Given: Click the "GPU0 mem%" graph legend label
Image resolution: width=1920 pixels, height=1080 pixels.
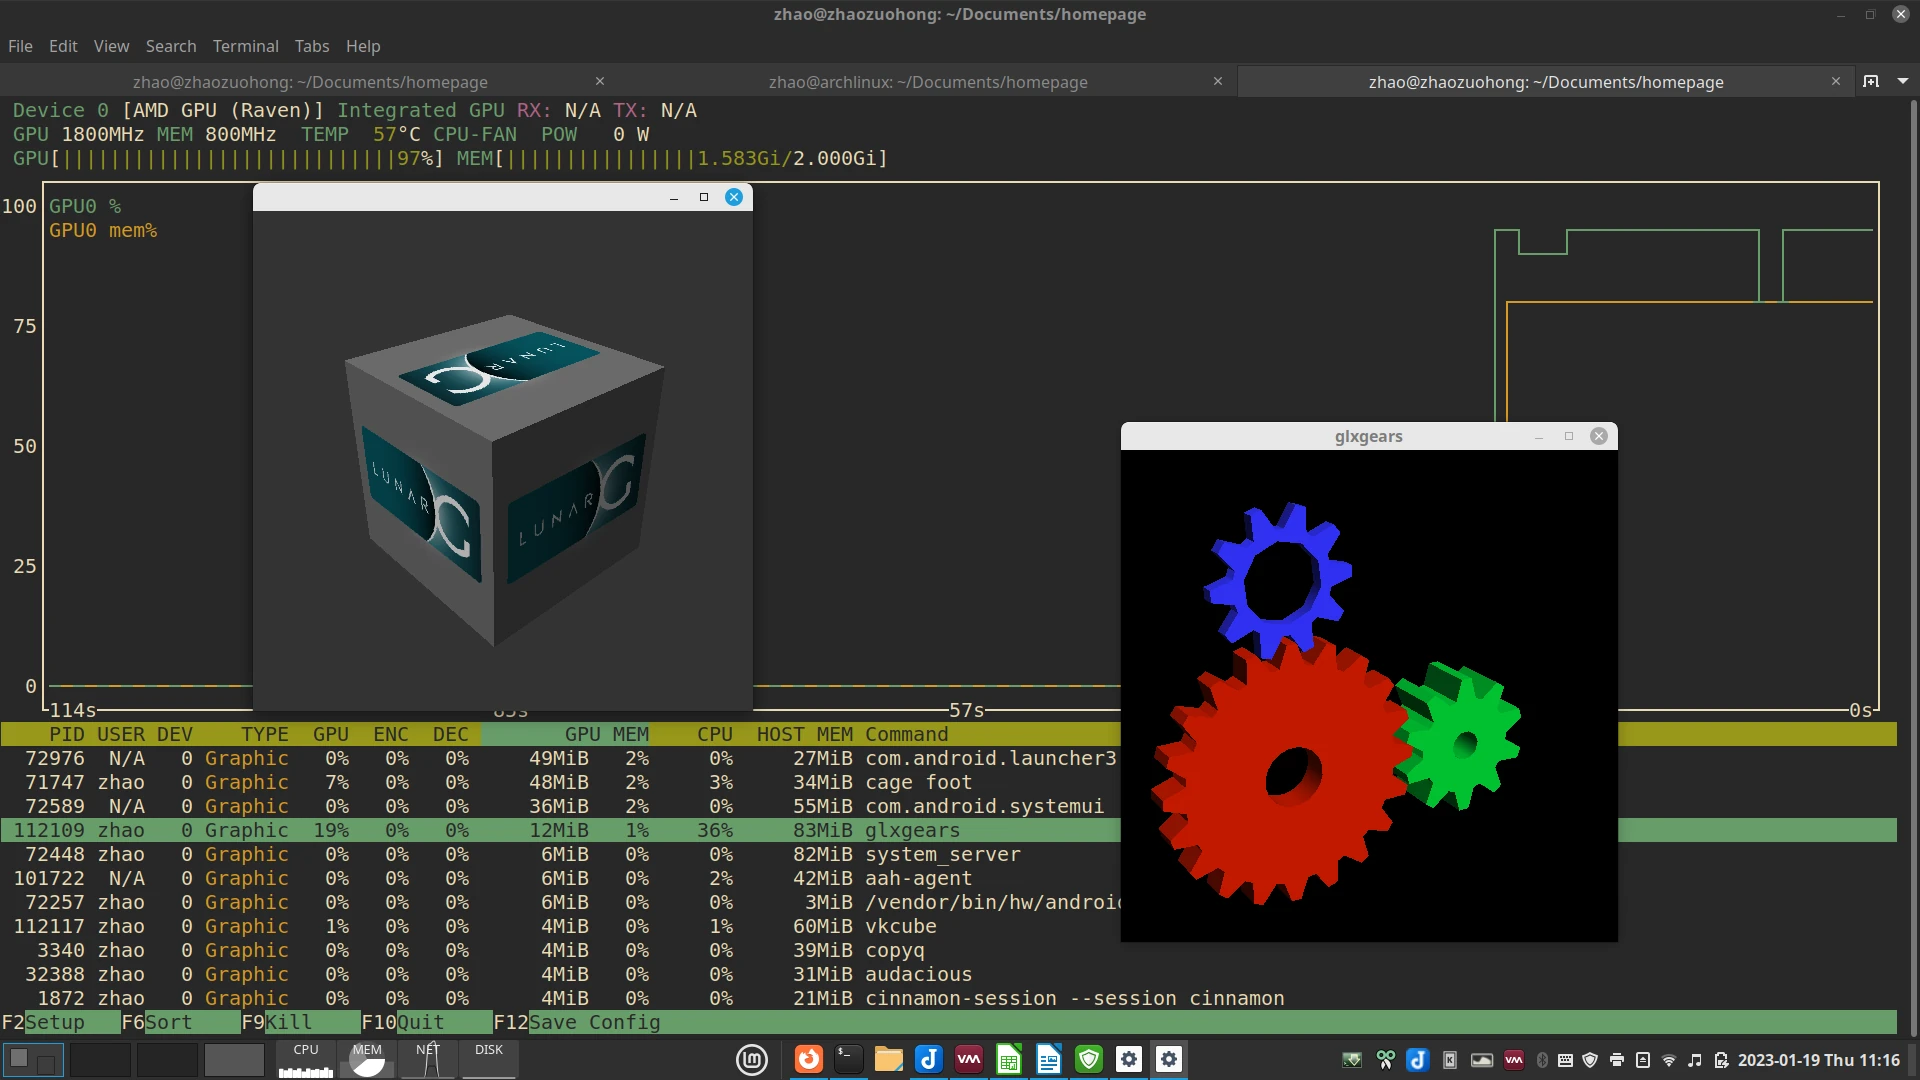Looking at the screenshot, I should coord(103,230).
